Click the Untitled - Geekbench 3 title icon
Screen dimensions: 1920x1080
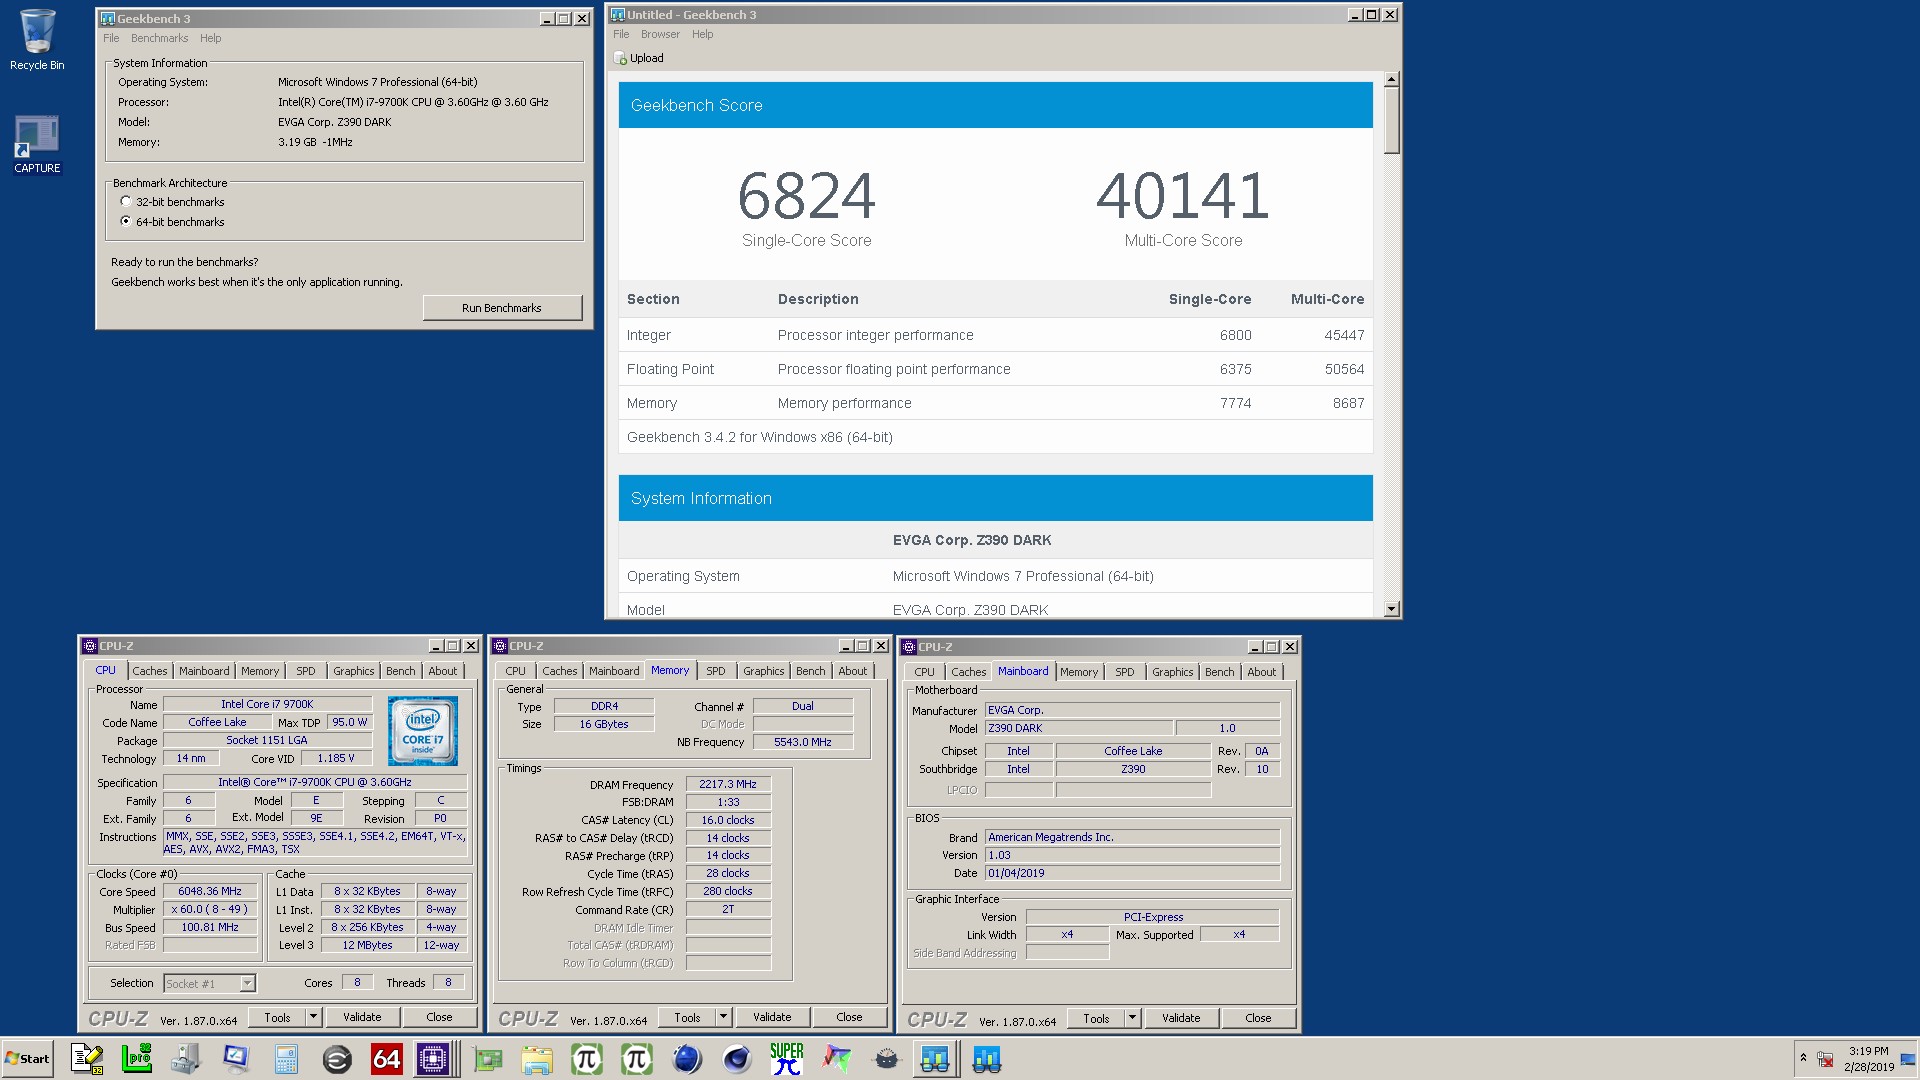[x=618, y=14]
